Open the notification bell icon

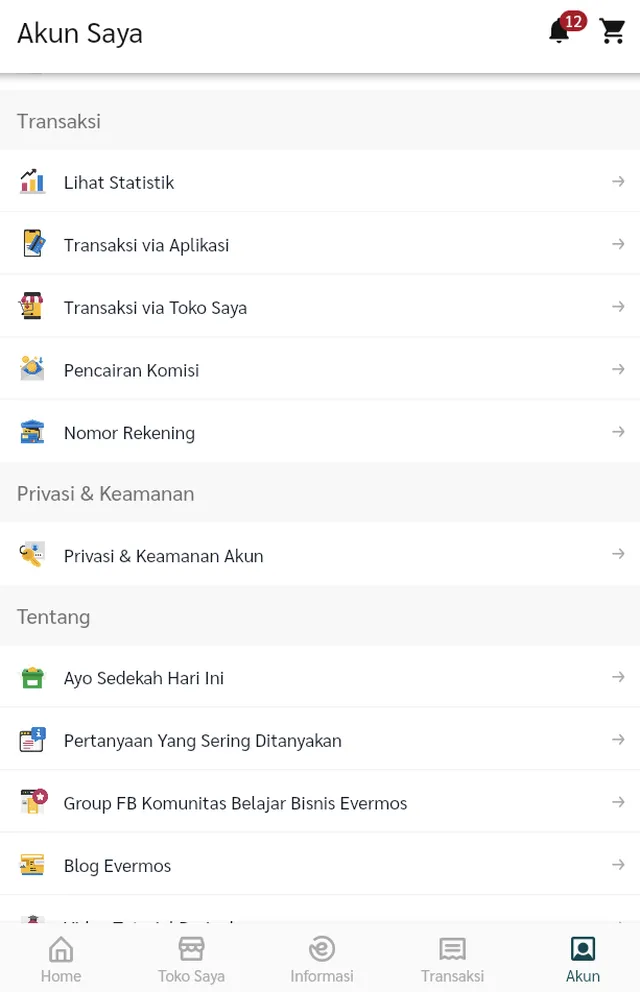click(x=558, y=31)
